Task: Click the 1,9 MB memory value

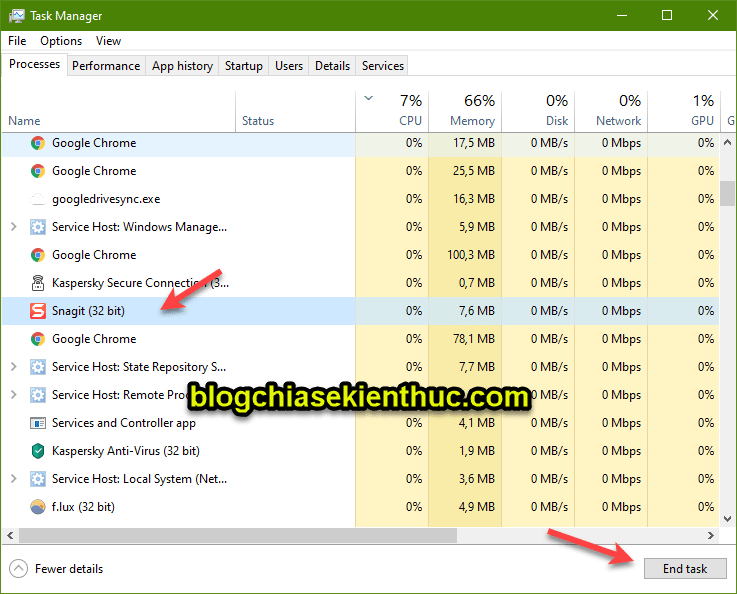Action: [x=477, y=451]
